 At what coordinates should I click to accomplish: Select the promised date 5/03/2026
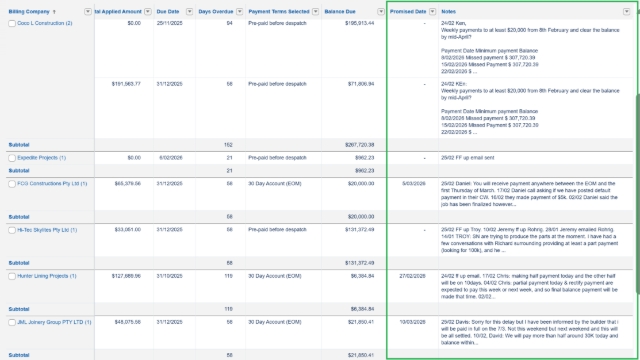click(x=413, y=184)
